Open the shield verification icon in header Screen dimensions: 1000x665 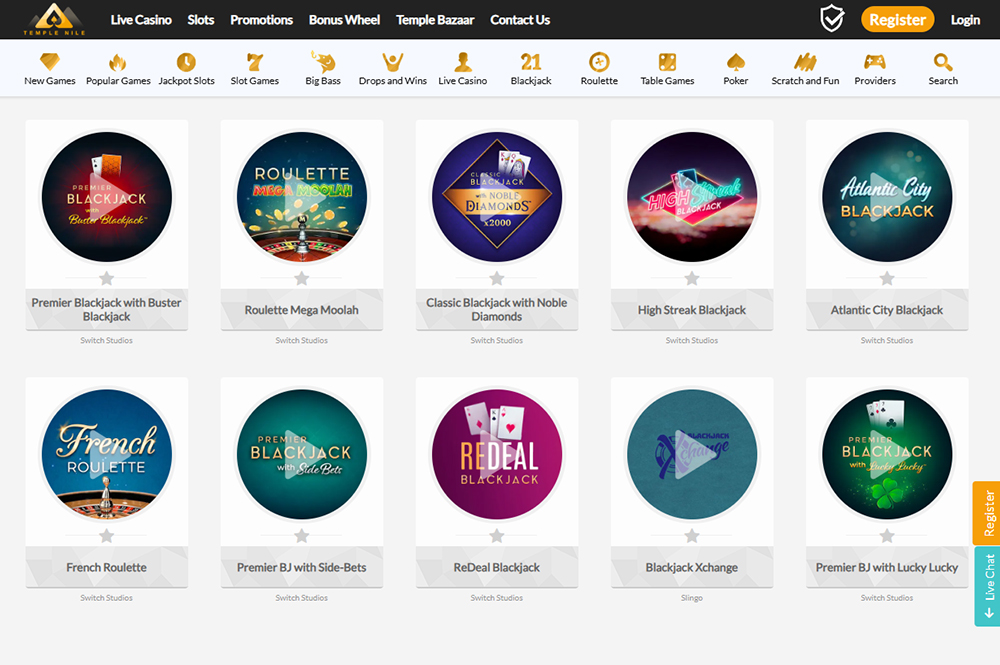click(x=832, y=19)
